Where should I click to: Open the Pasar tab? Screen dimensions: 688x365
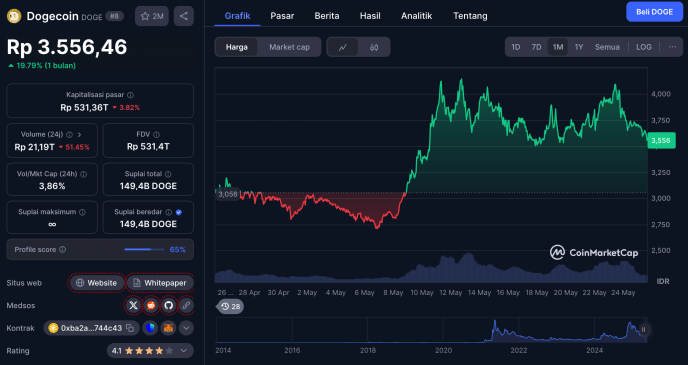click(x=282, y=16)
